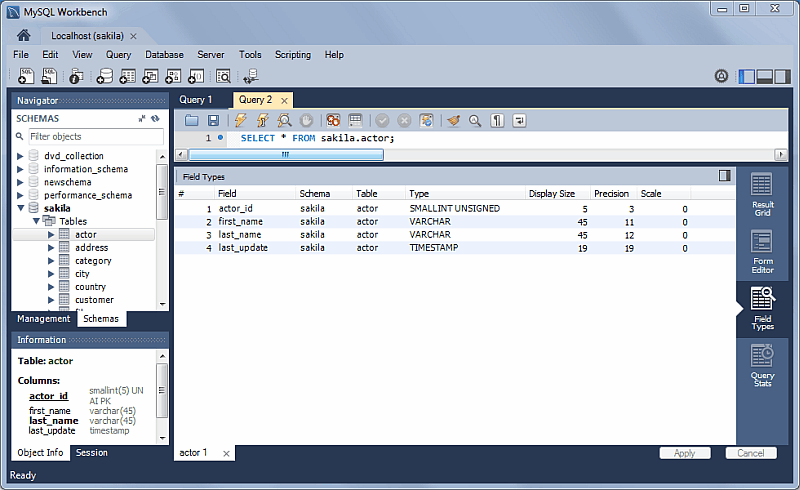Screen dimensions: 800x490
Task: Switch to the Management tab
Action: [x=43, y=319]
